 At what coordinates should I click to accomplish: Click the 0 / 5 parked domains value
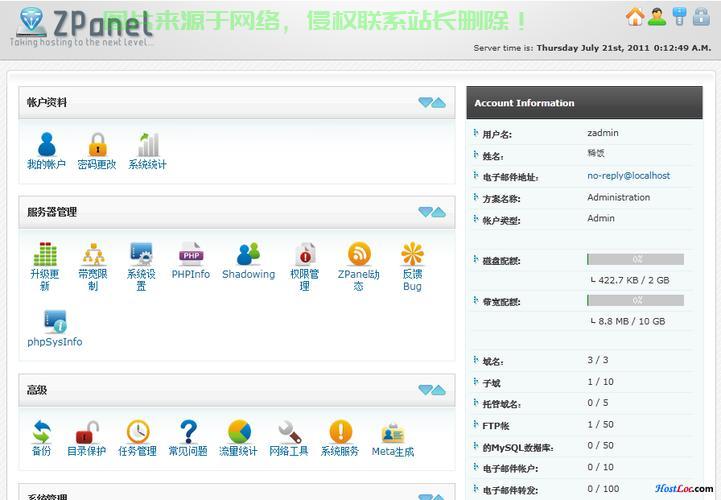[x=598, y=403]
